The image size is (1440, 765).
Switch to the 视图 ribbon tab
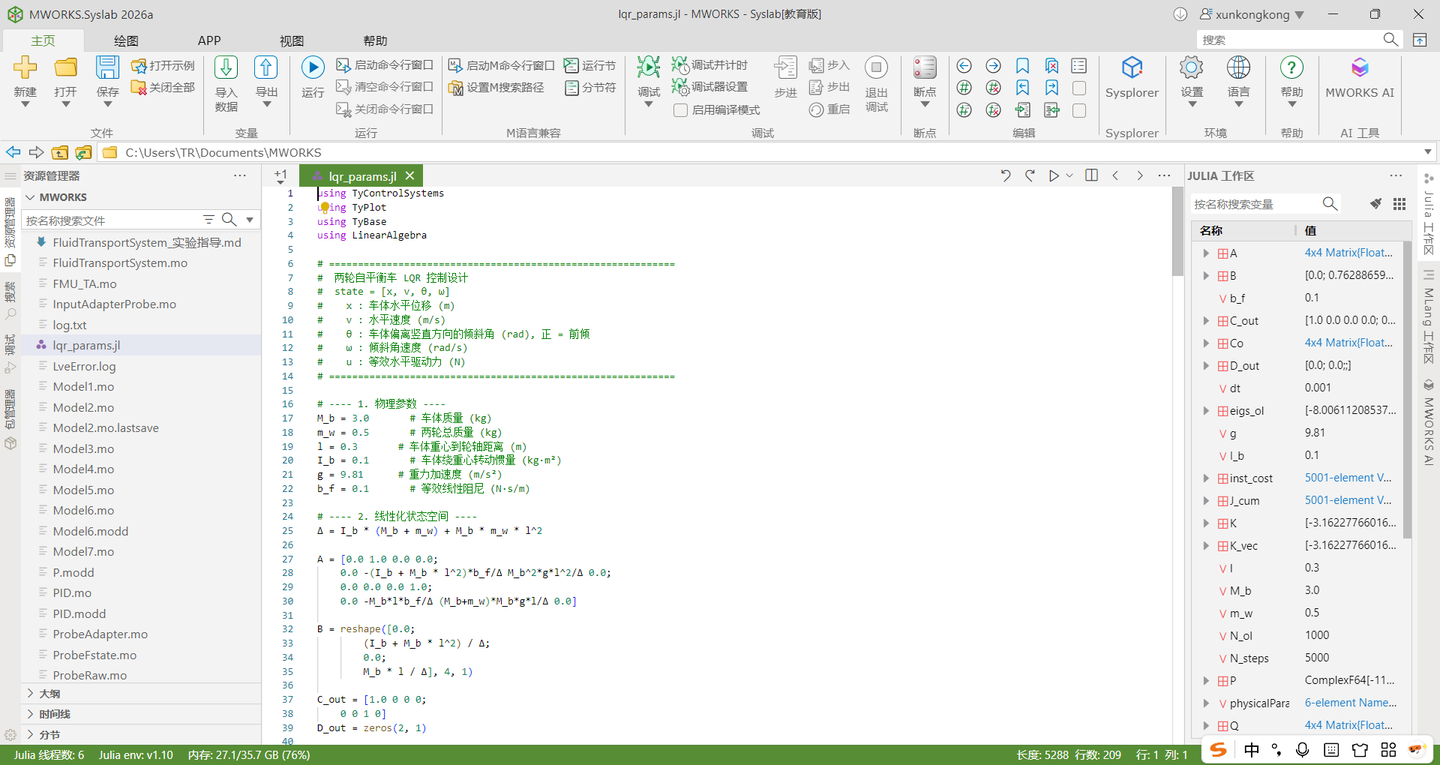click(292, 41)
